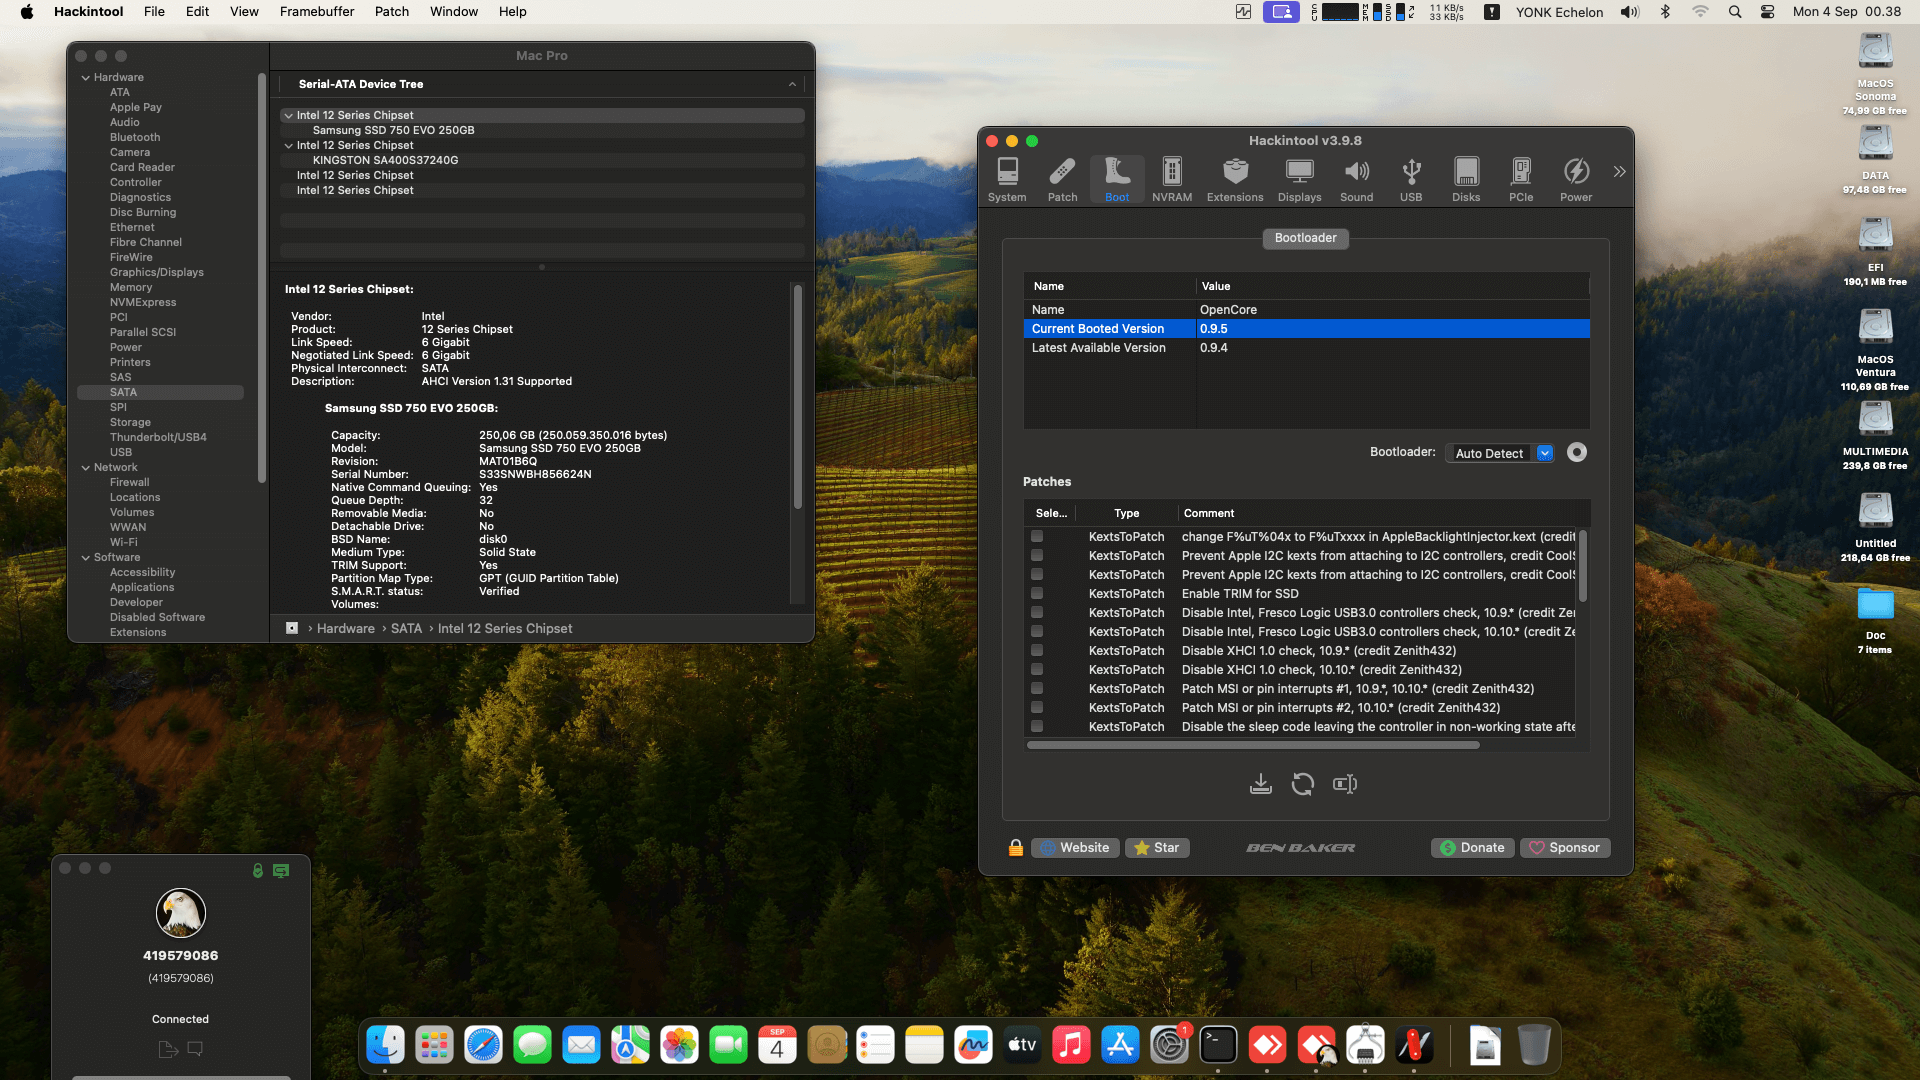The width and height of the screenshot is (1920, 1080).
Task: Show more toolbar items via double chevron
Action: (x=1619, y=172)
